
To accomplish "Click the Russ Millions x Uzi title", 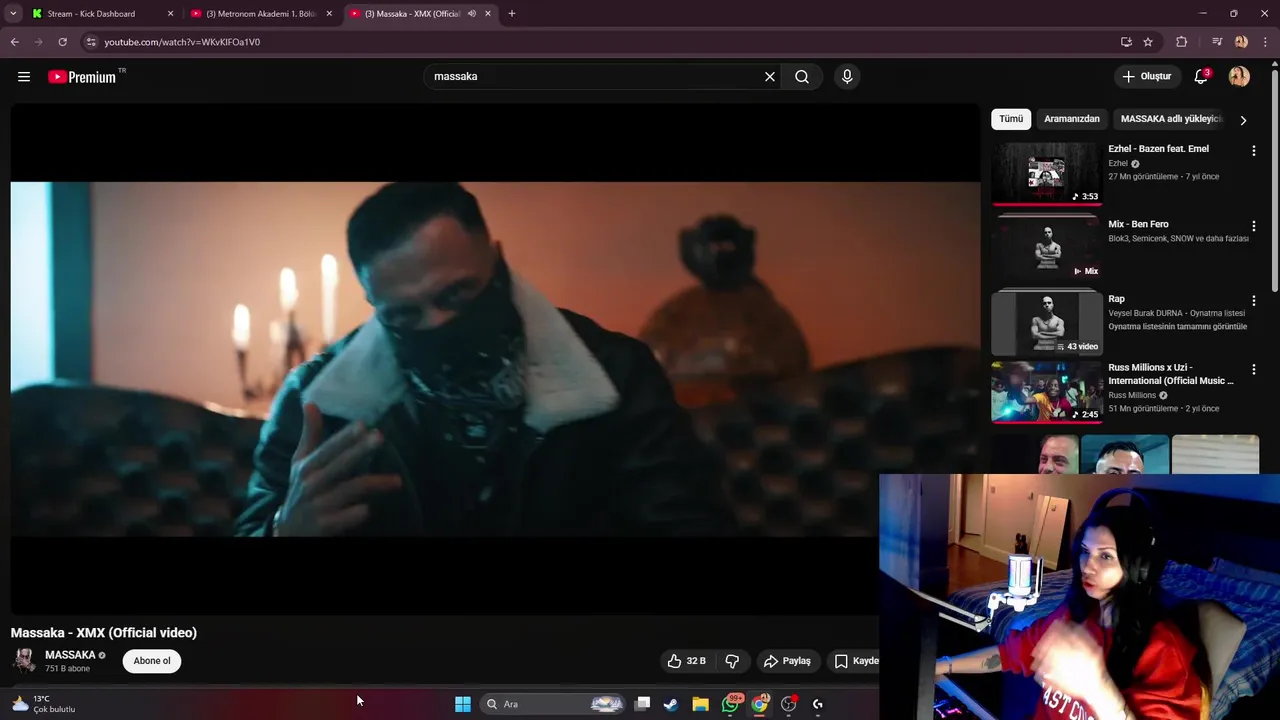I will tap(1171, 374).
